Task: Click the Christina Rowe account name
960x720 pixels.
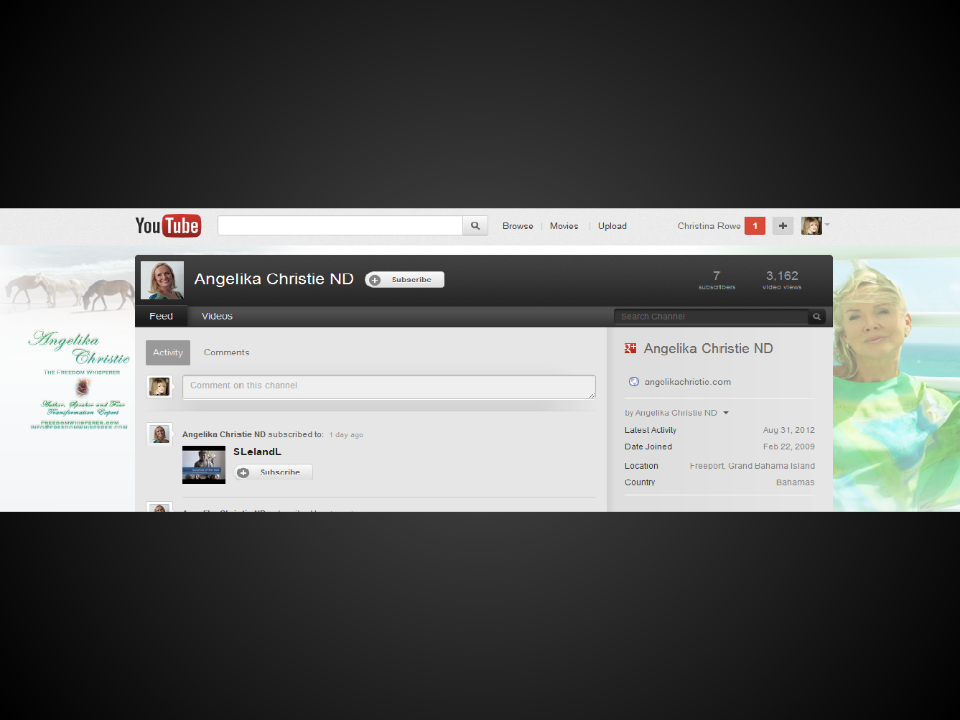Action: coord(709,226)
